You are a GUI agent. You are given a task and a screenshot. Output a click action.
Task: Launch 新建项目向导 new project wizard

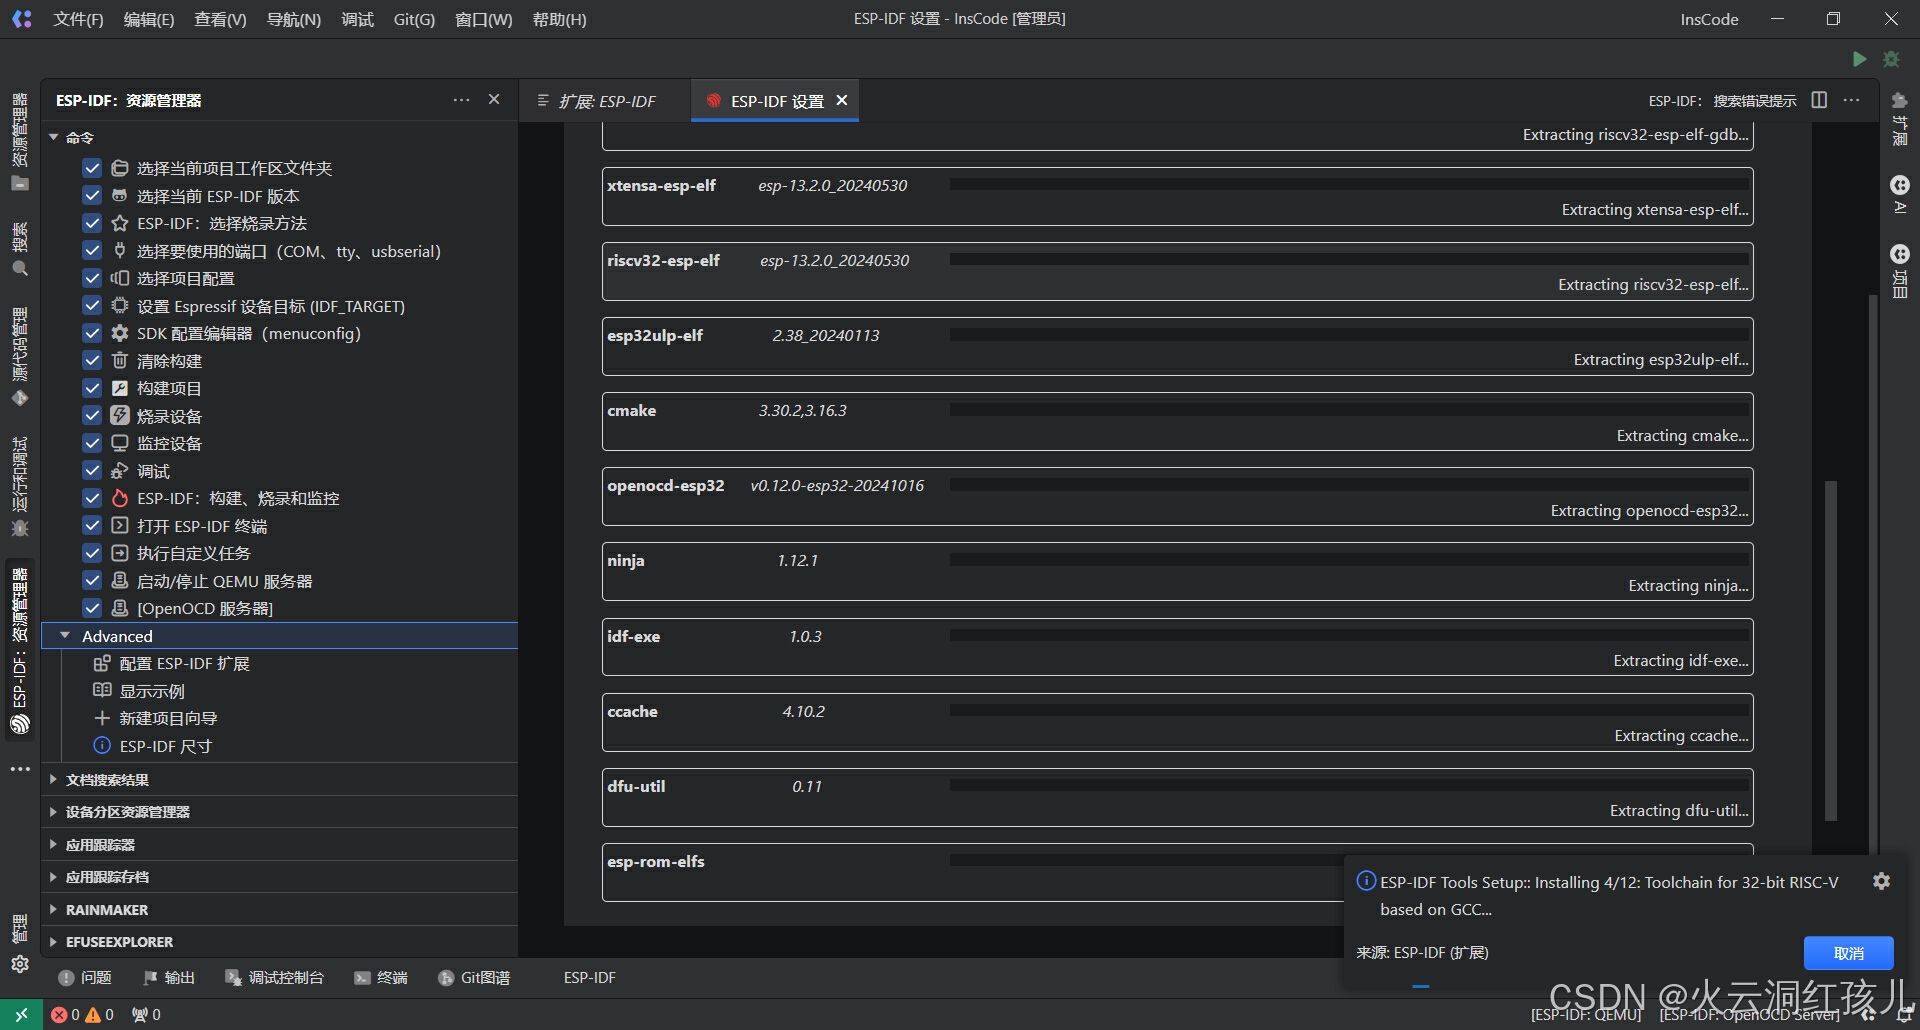pyautogui.click(x=168, y=718)
